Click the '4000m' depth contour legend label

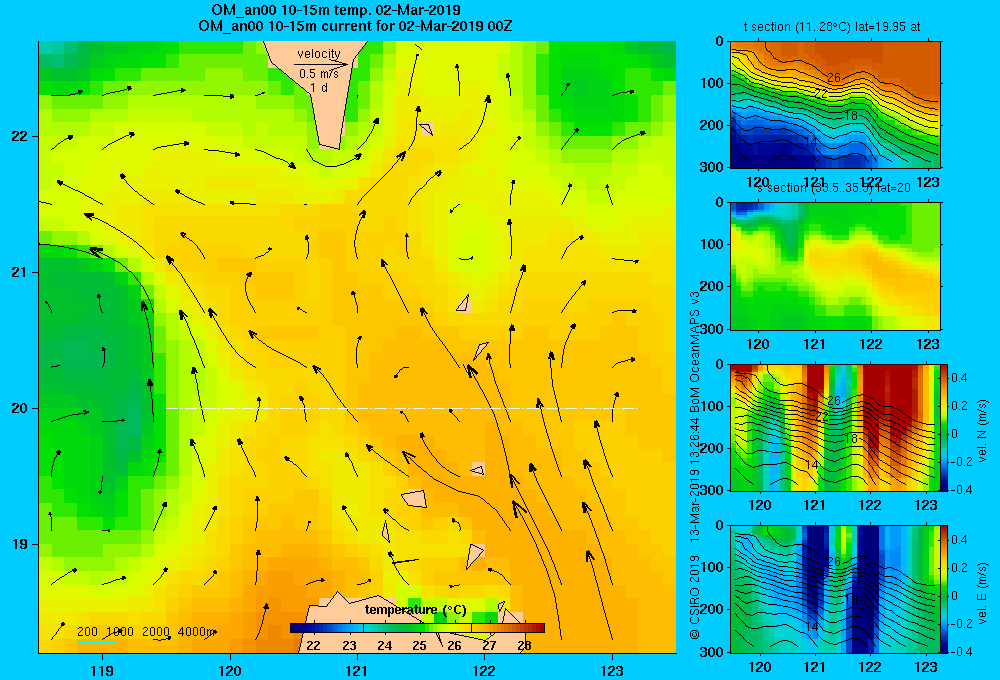click(x=196, y=632)
